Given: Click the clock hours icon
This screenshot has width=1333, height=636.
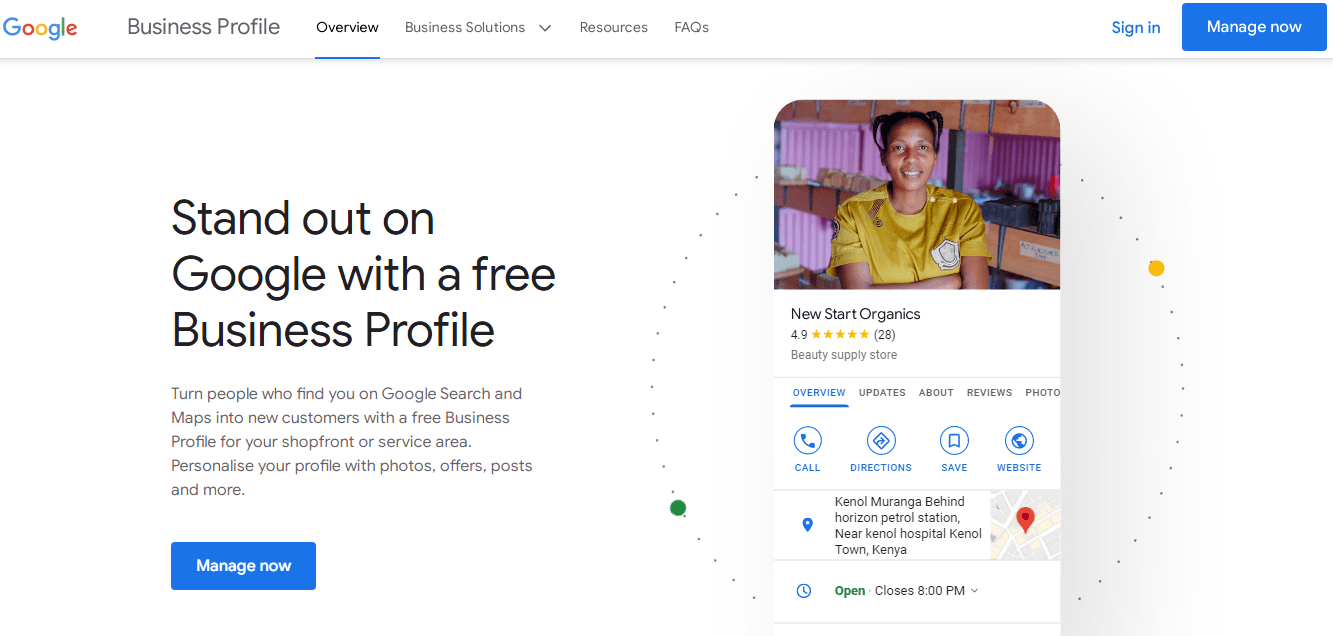Looking at the screenshot, I should pyautogui.click(x=804, y=591).
